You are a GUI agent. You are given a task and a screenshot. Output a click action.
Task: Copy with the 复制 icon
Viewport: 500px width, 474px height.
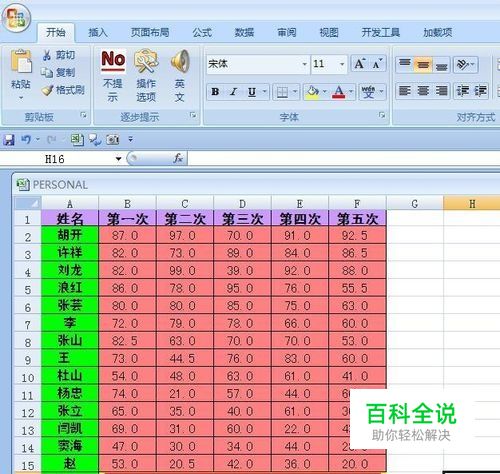47,72
